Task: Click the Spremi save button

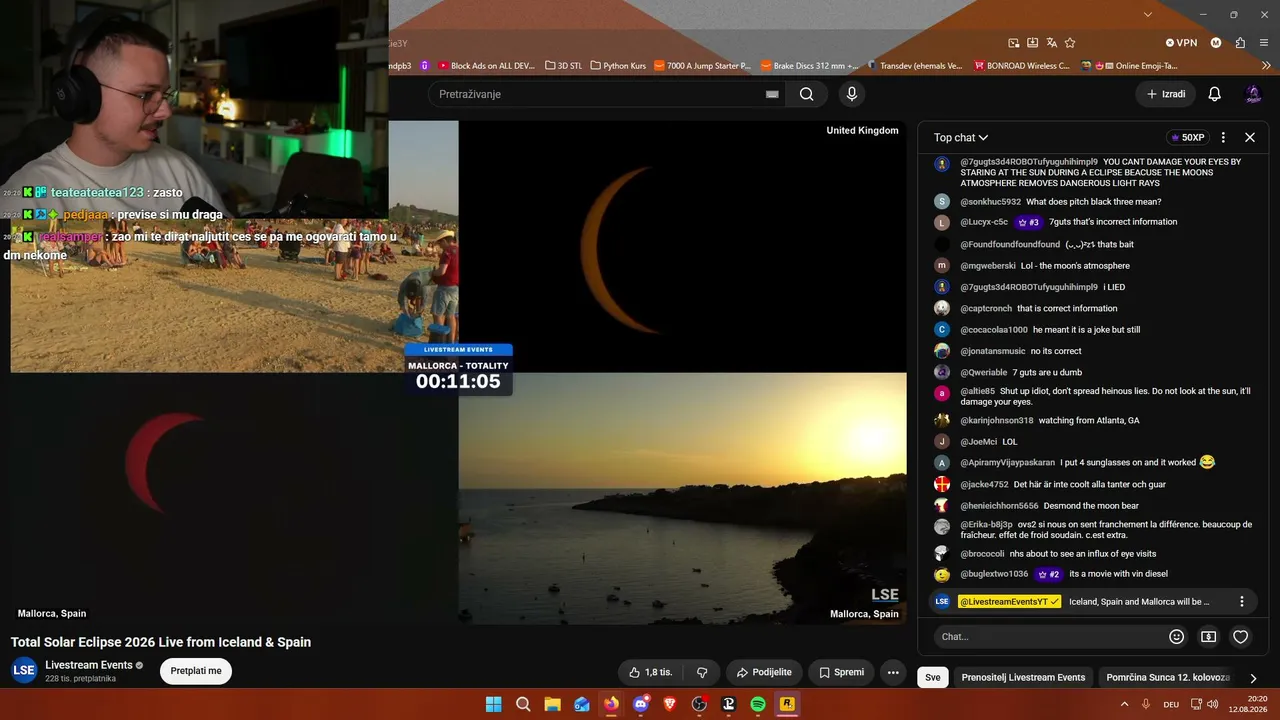Action: click(x=841, y=672)
